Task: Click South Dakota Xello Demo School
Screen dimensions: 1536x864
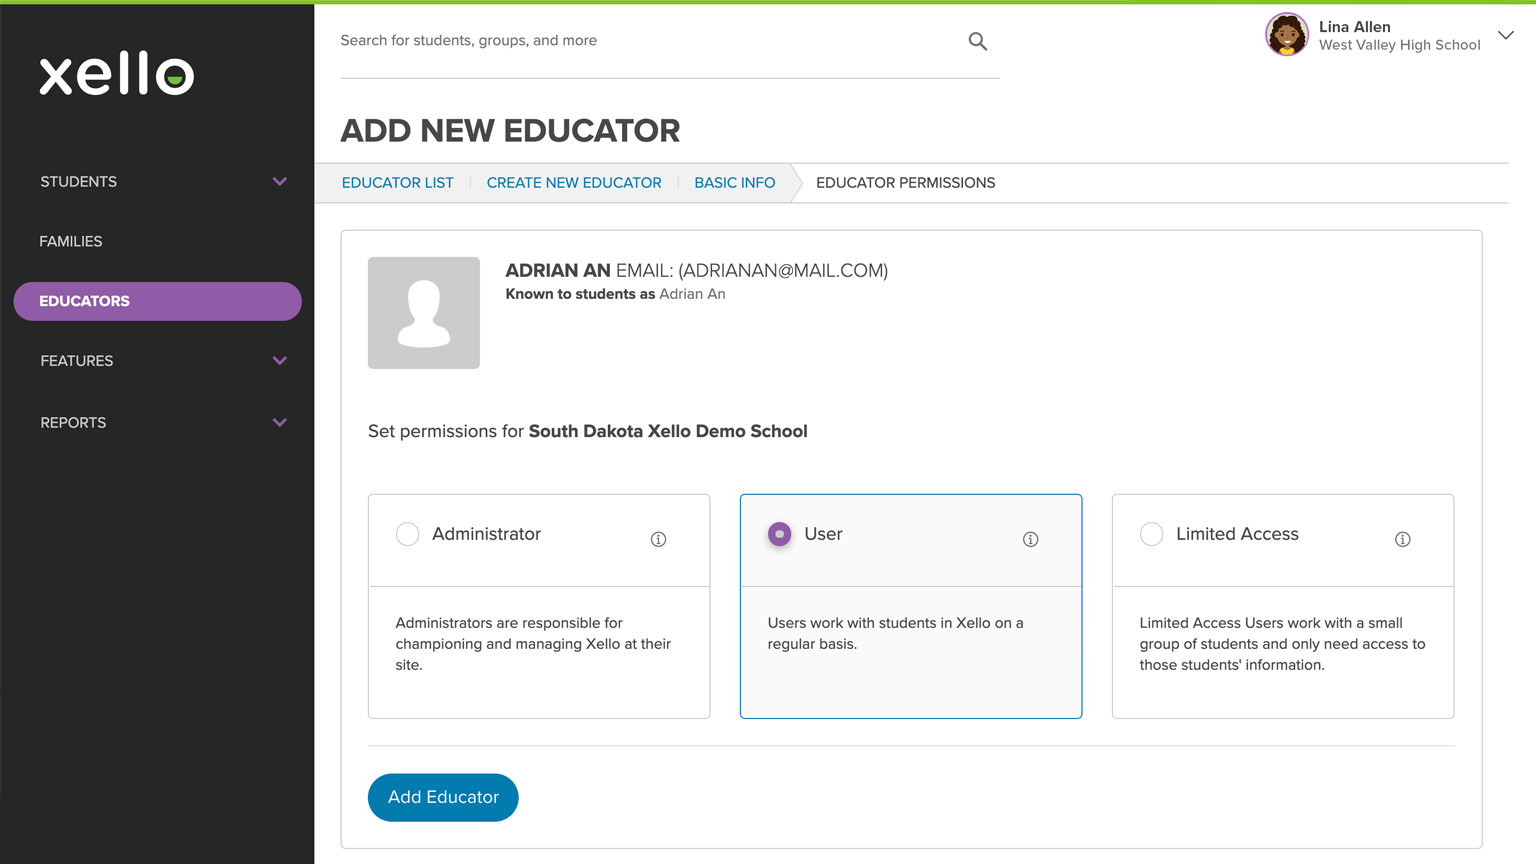Action: tap(668, 431)
